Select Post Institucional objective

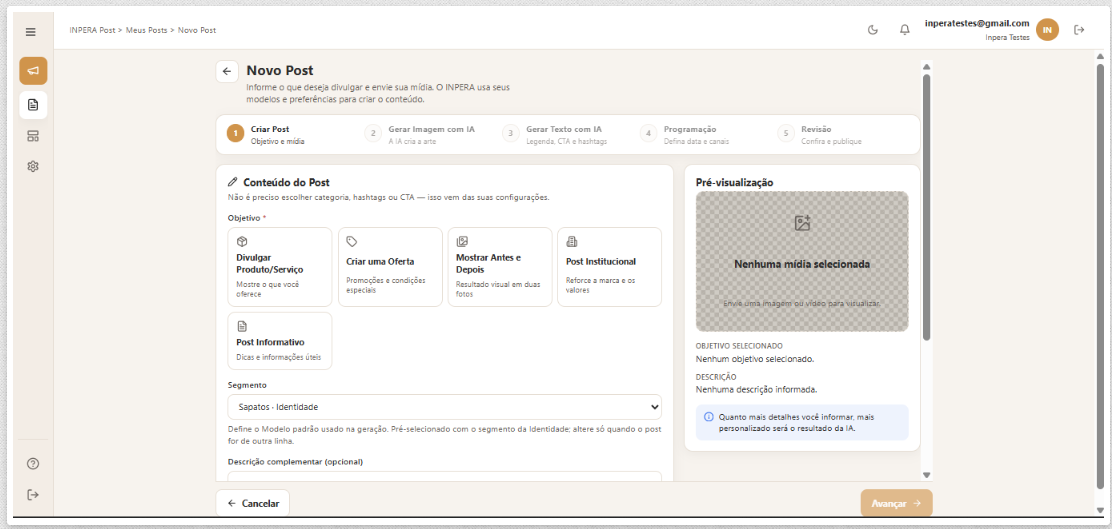point(609,267)
